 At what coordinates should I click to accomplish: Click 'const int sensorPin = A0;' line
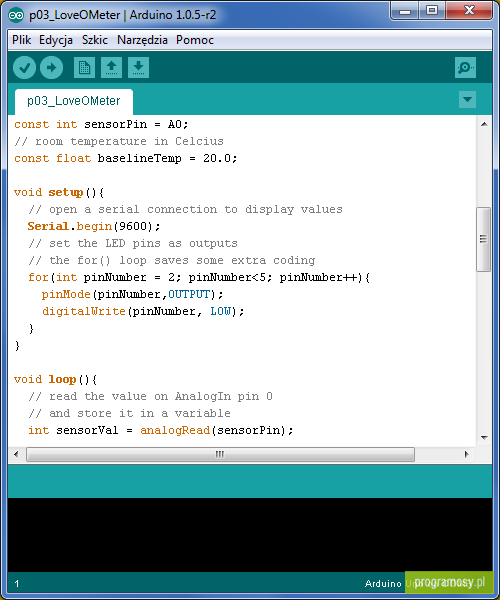point(101,124)
